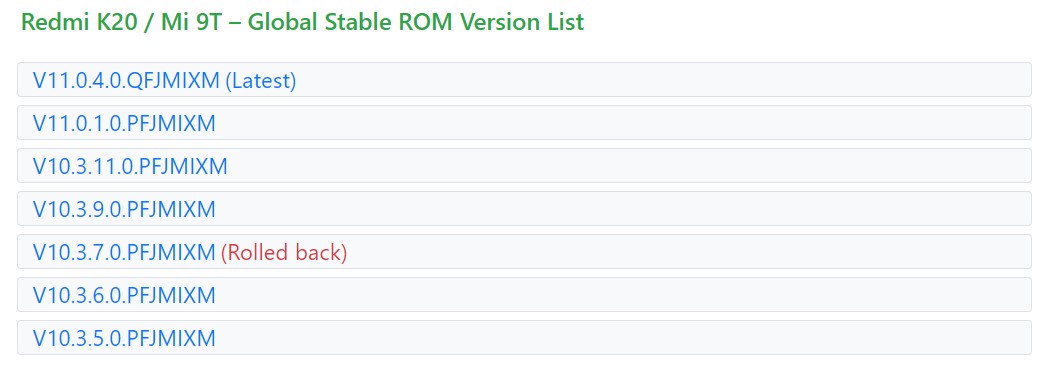Open the V10.3.7.0.PFJMIXM version link

(x=124, y=252)
